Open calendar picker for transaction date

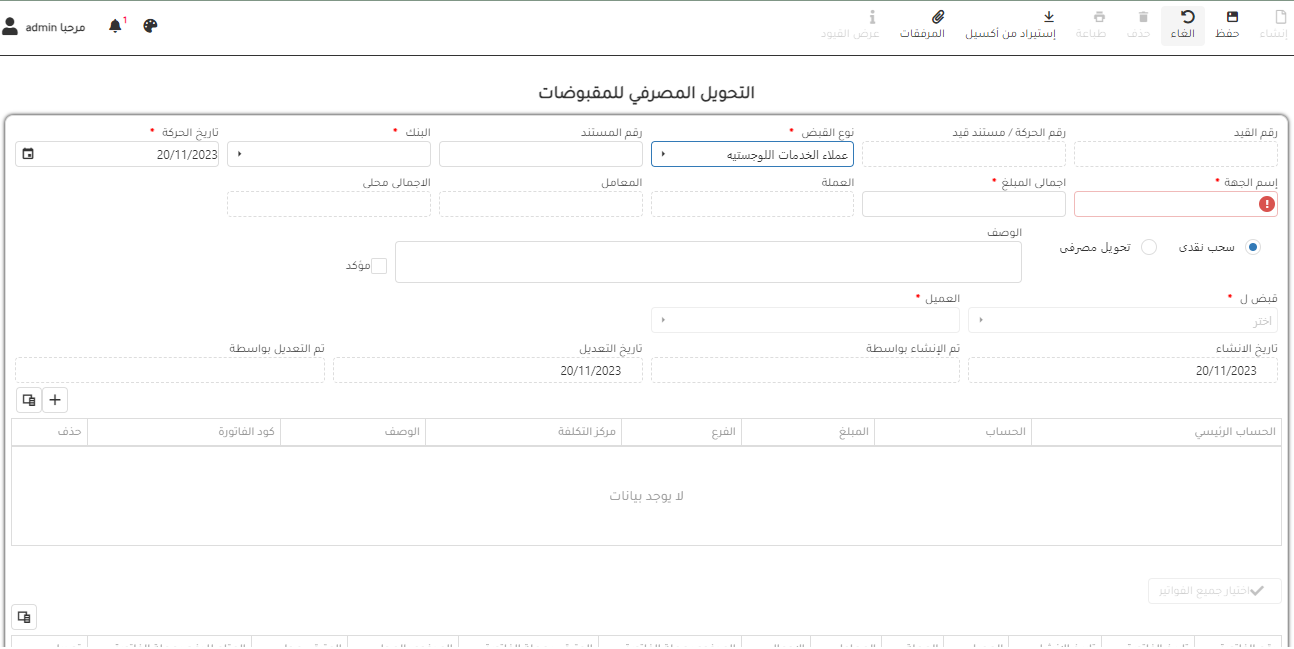28,154
